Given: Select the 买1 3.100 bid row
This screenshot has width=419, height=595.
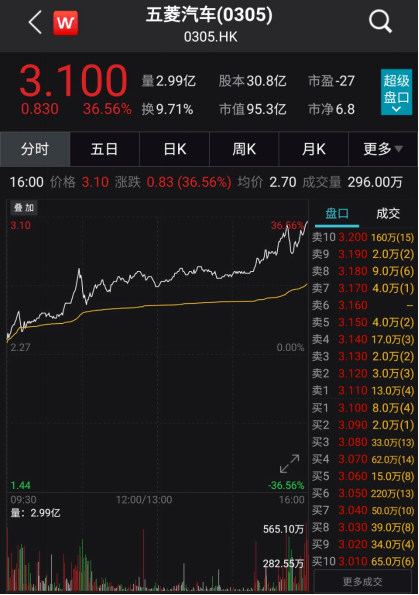Looking at the screenshot, I should tap(363, 408).
